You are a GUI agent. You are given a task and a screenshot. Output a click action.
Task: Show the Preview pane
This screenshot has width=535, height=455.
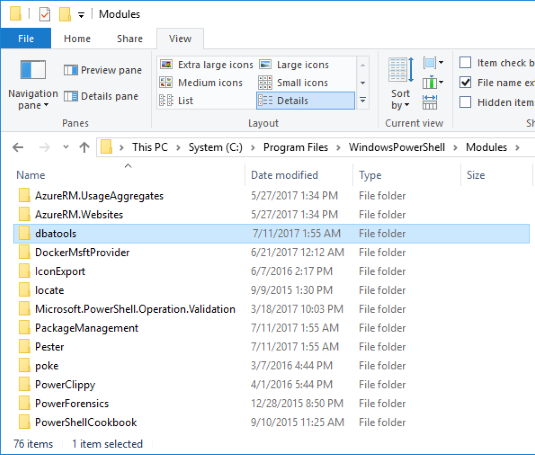coord(103,70)
